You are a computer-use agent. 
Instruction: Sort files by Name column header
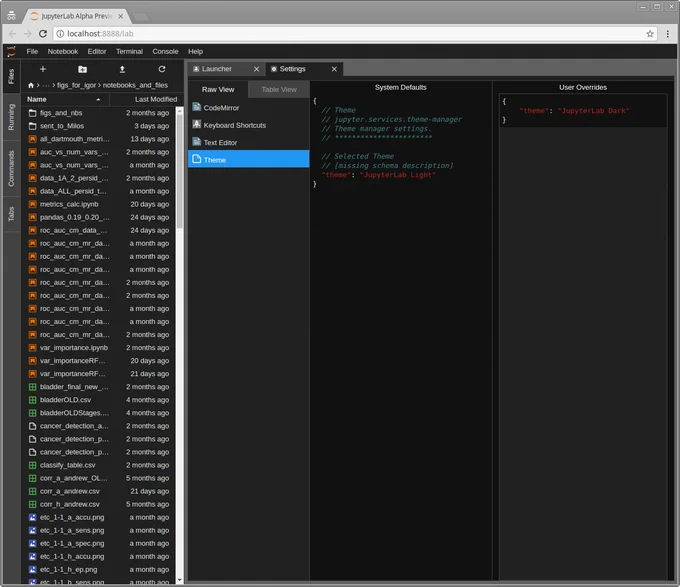[x=65, y=99]
